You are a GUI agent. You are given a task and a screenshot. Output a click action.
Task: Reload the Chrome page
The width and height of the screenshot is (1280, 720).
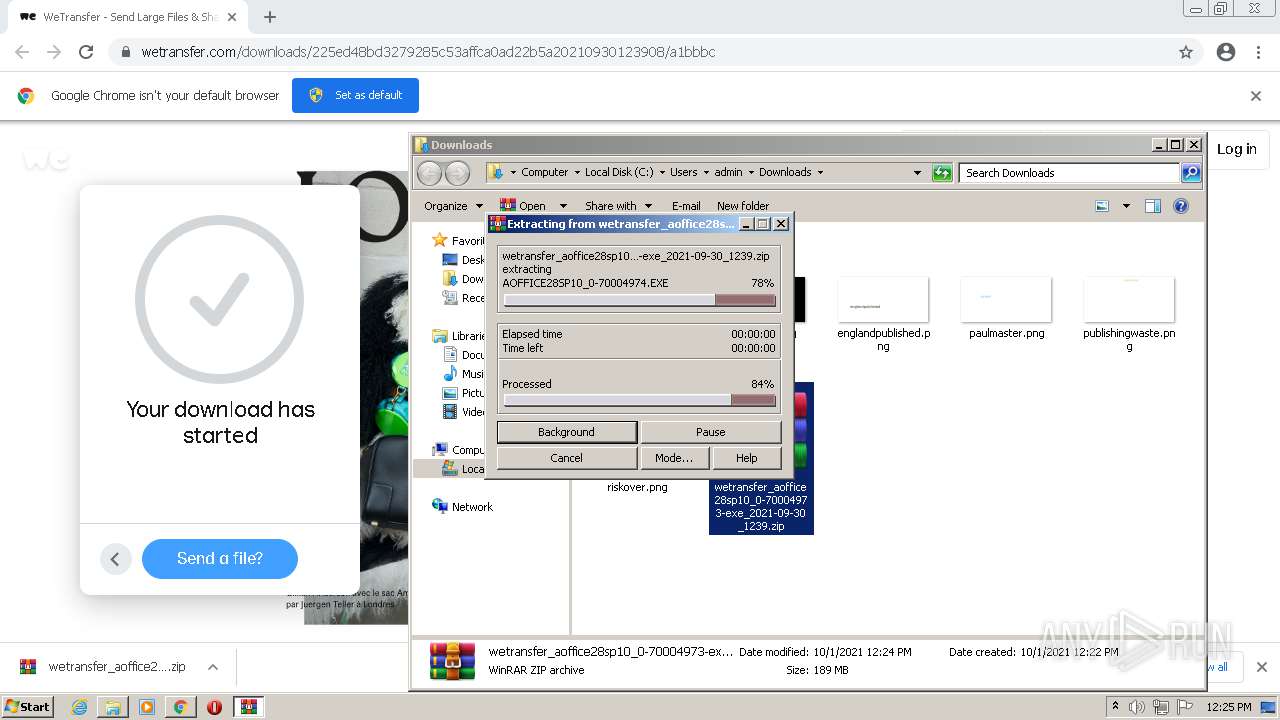pos(86,52)
